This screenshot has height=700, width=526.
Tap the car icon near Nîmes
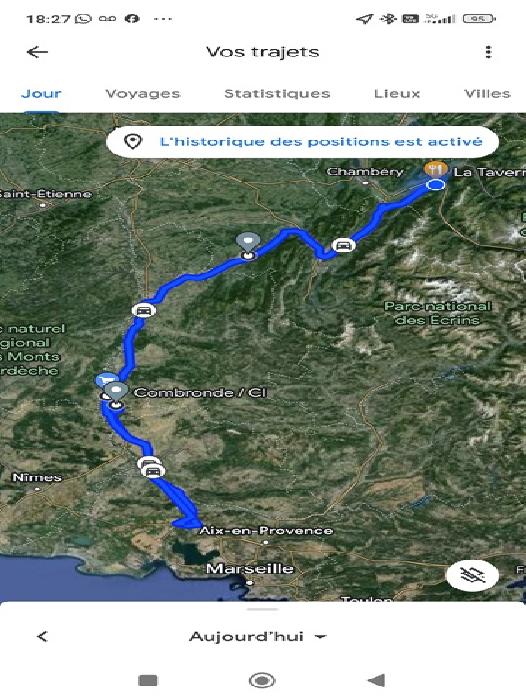pyautogui.click(x=153, y=471)
